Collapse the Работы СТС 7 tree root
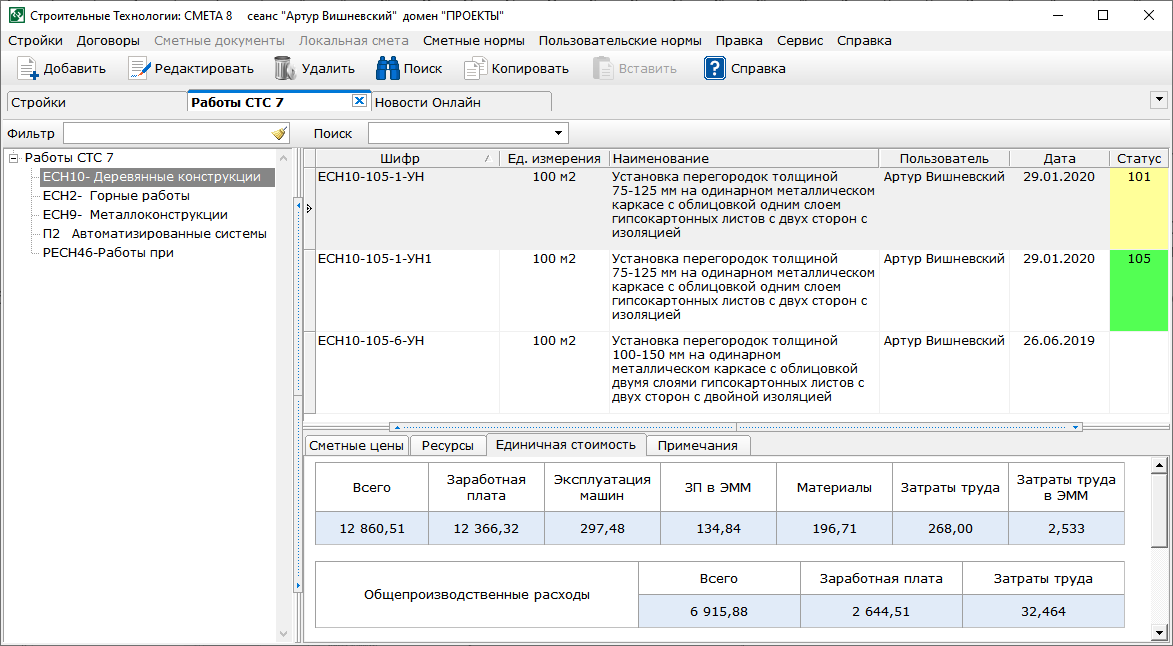The image size is (1173, 646). (14, 158)
